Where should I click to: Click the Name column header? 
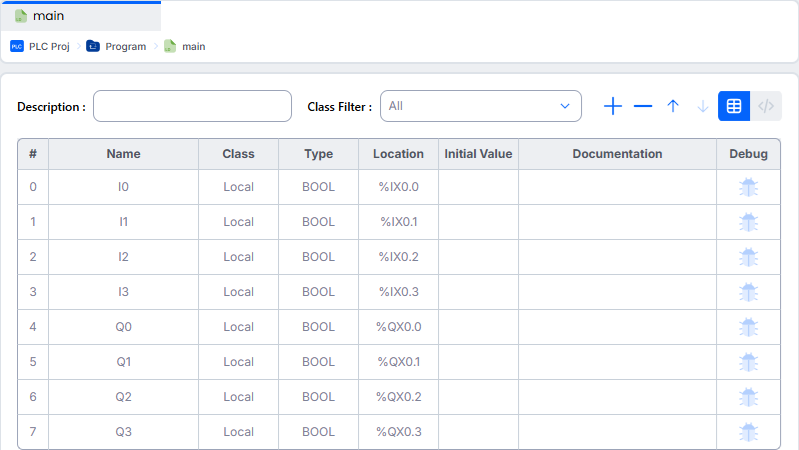(123, 154)
